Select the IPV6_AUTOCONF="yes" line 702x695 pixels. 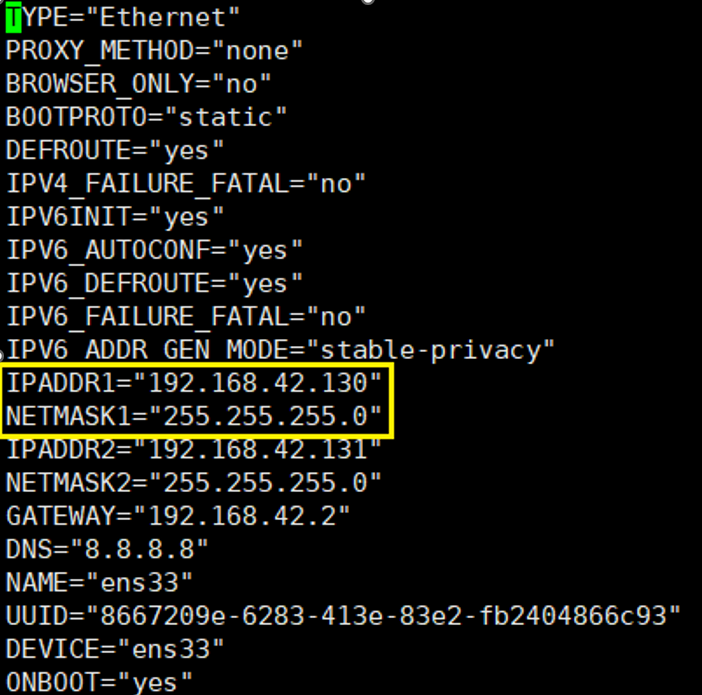(x=154, y=250)
